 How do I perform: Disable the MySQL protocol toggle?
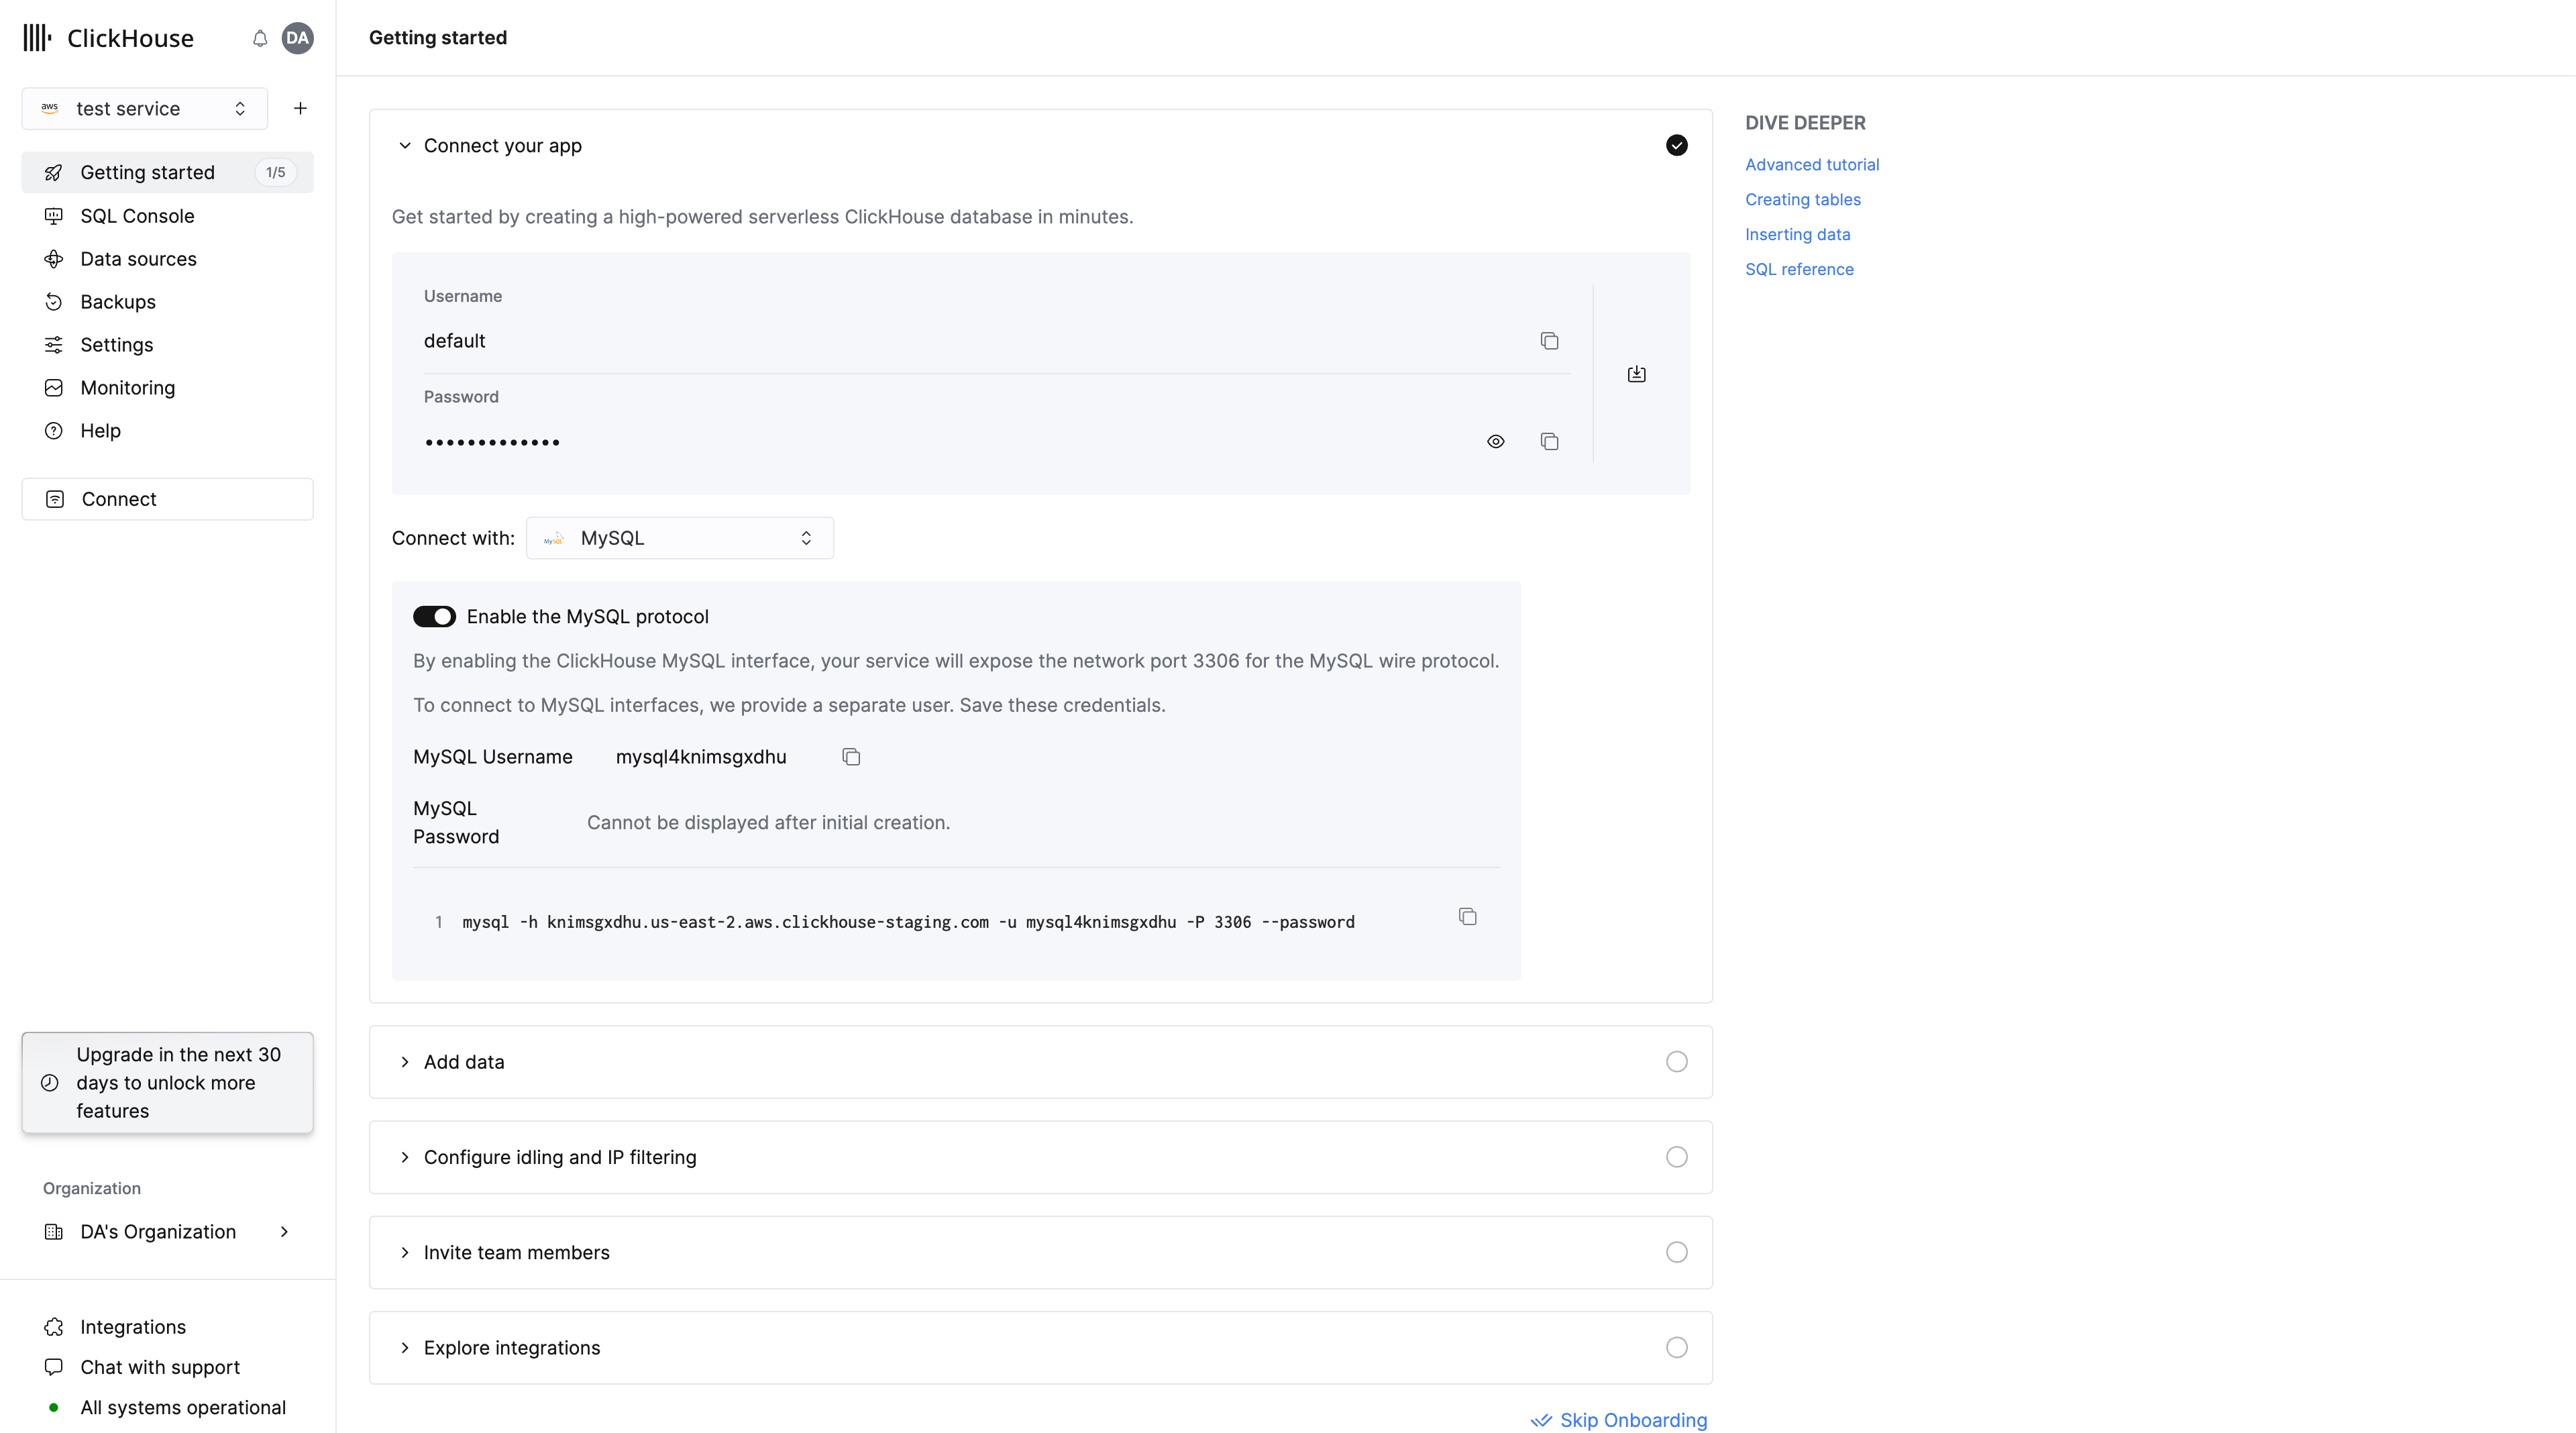pyautogui.click(x=434, y=616)
